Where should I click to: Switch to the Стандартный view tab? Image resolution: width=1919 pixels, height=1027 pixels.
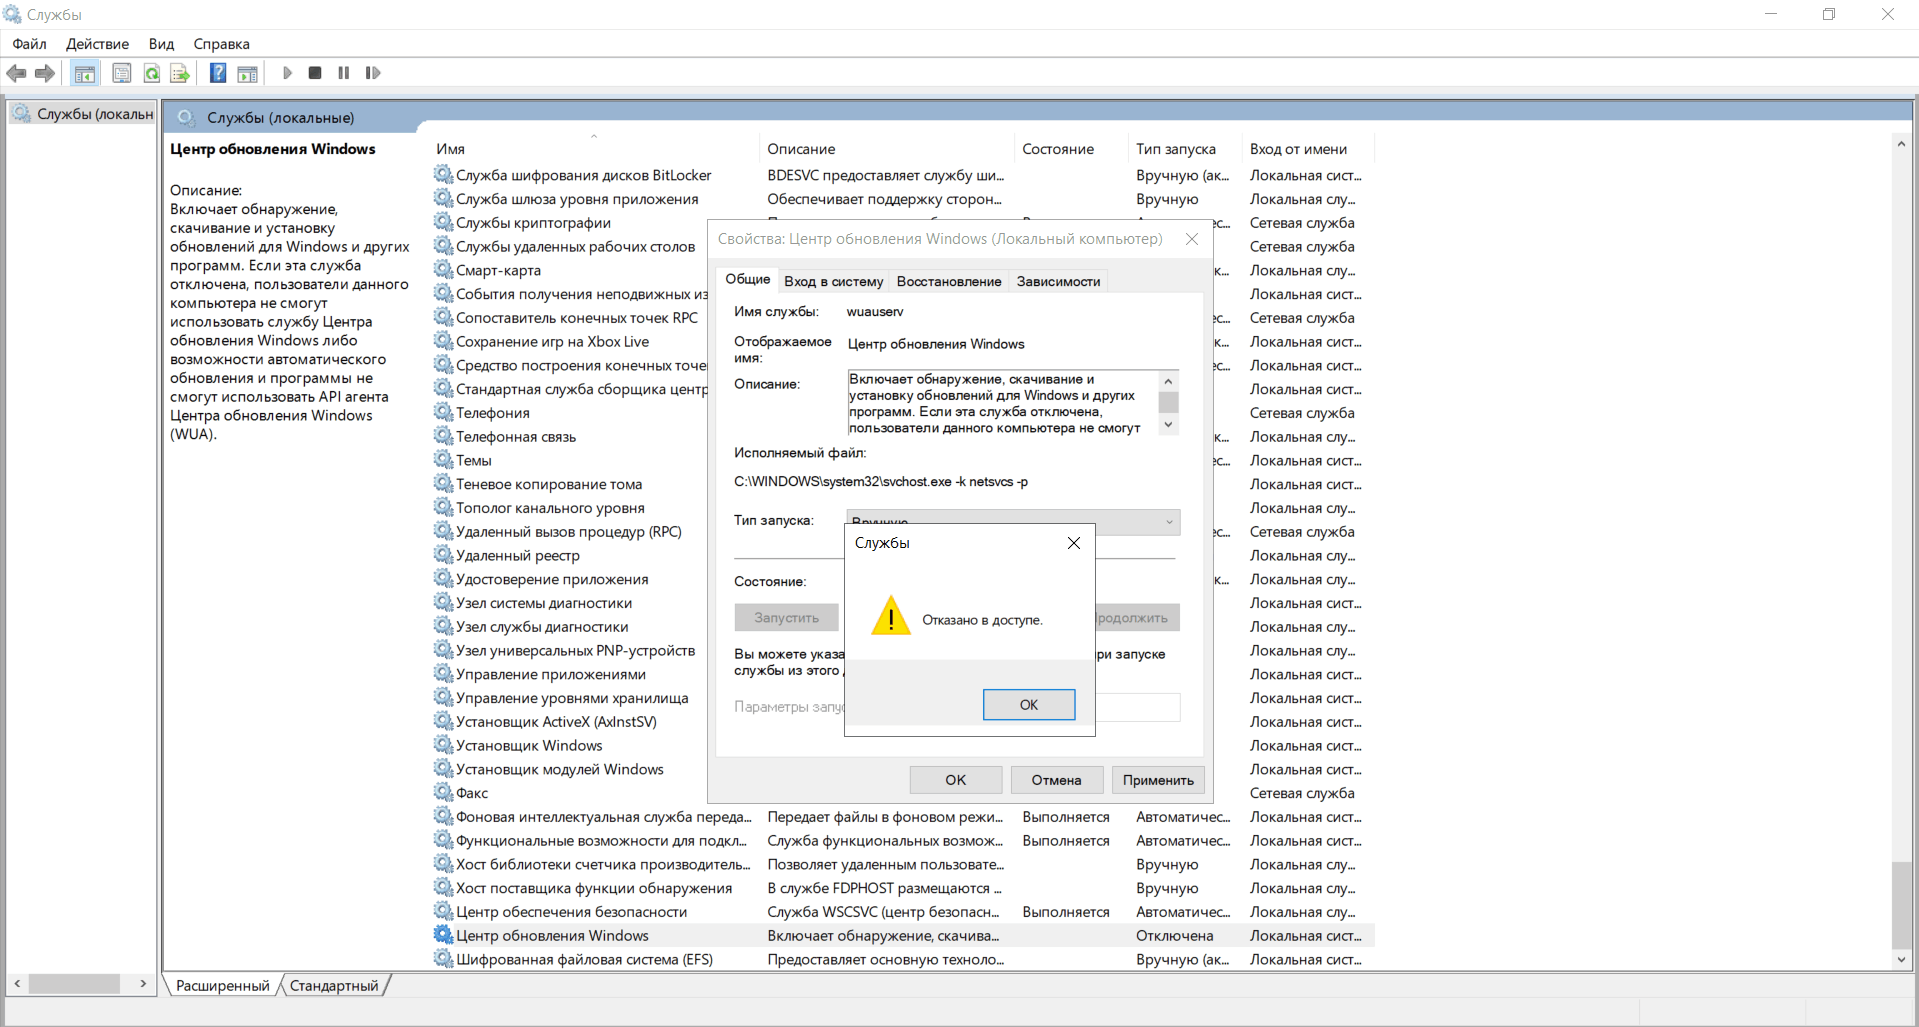coord(334,985)
